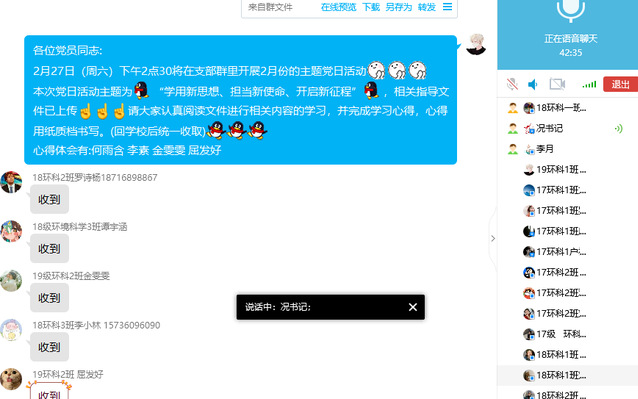Click the signal strength bars icon
638x399 pixels.
[x=589, y=84]
